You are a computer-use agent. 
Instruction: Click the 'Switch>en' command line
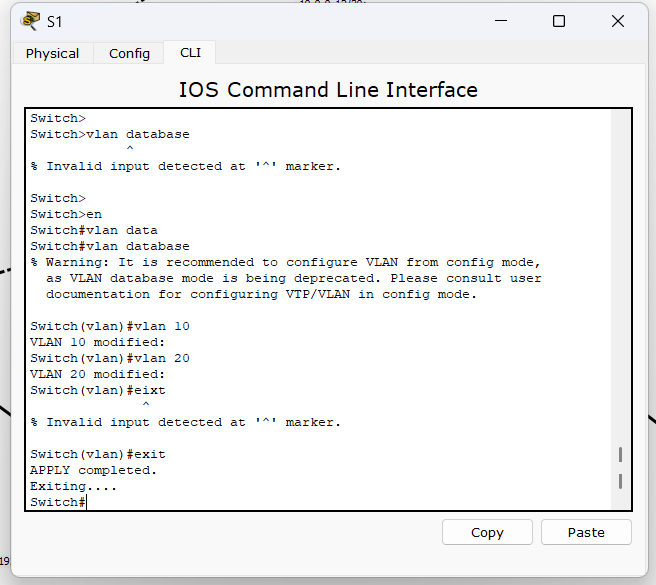(x=66, y=214)
